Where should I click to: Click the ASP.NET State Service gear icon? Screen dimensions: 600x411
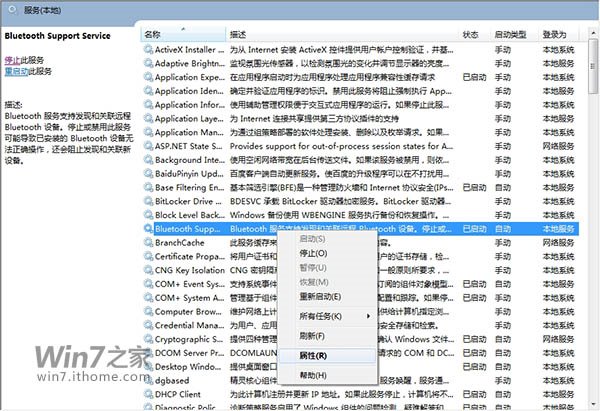(148, 146)
